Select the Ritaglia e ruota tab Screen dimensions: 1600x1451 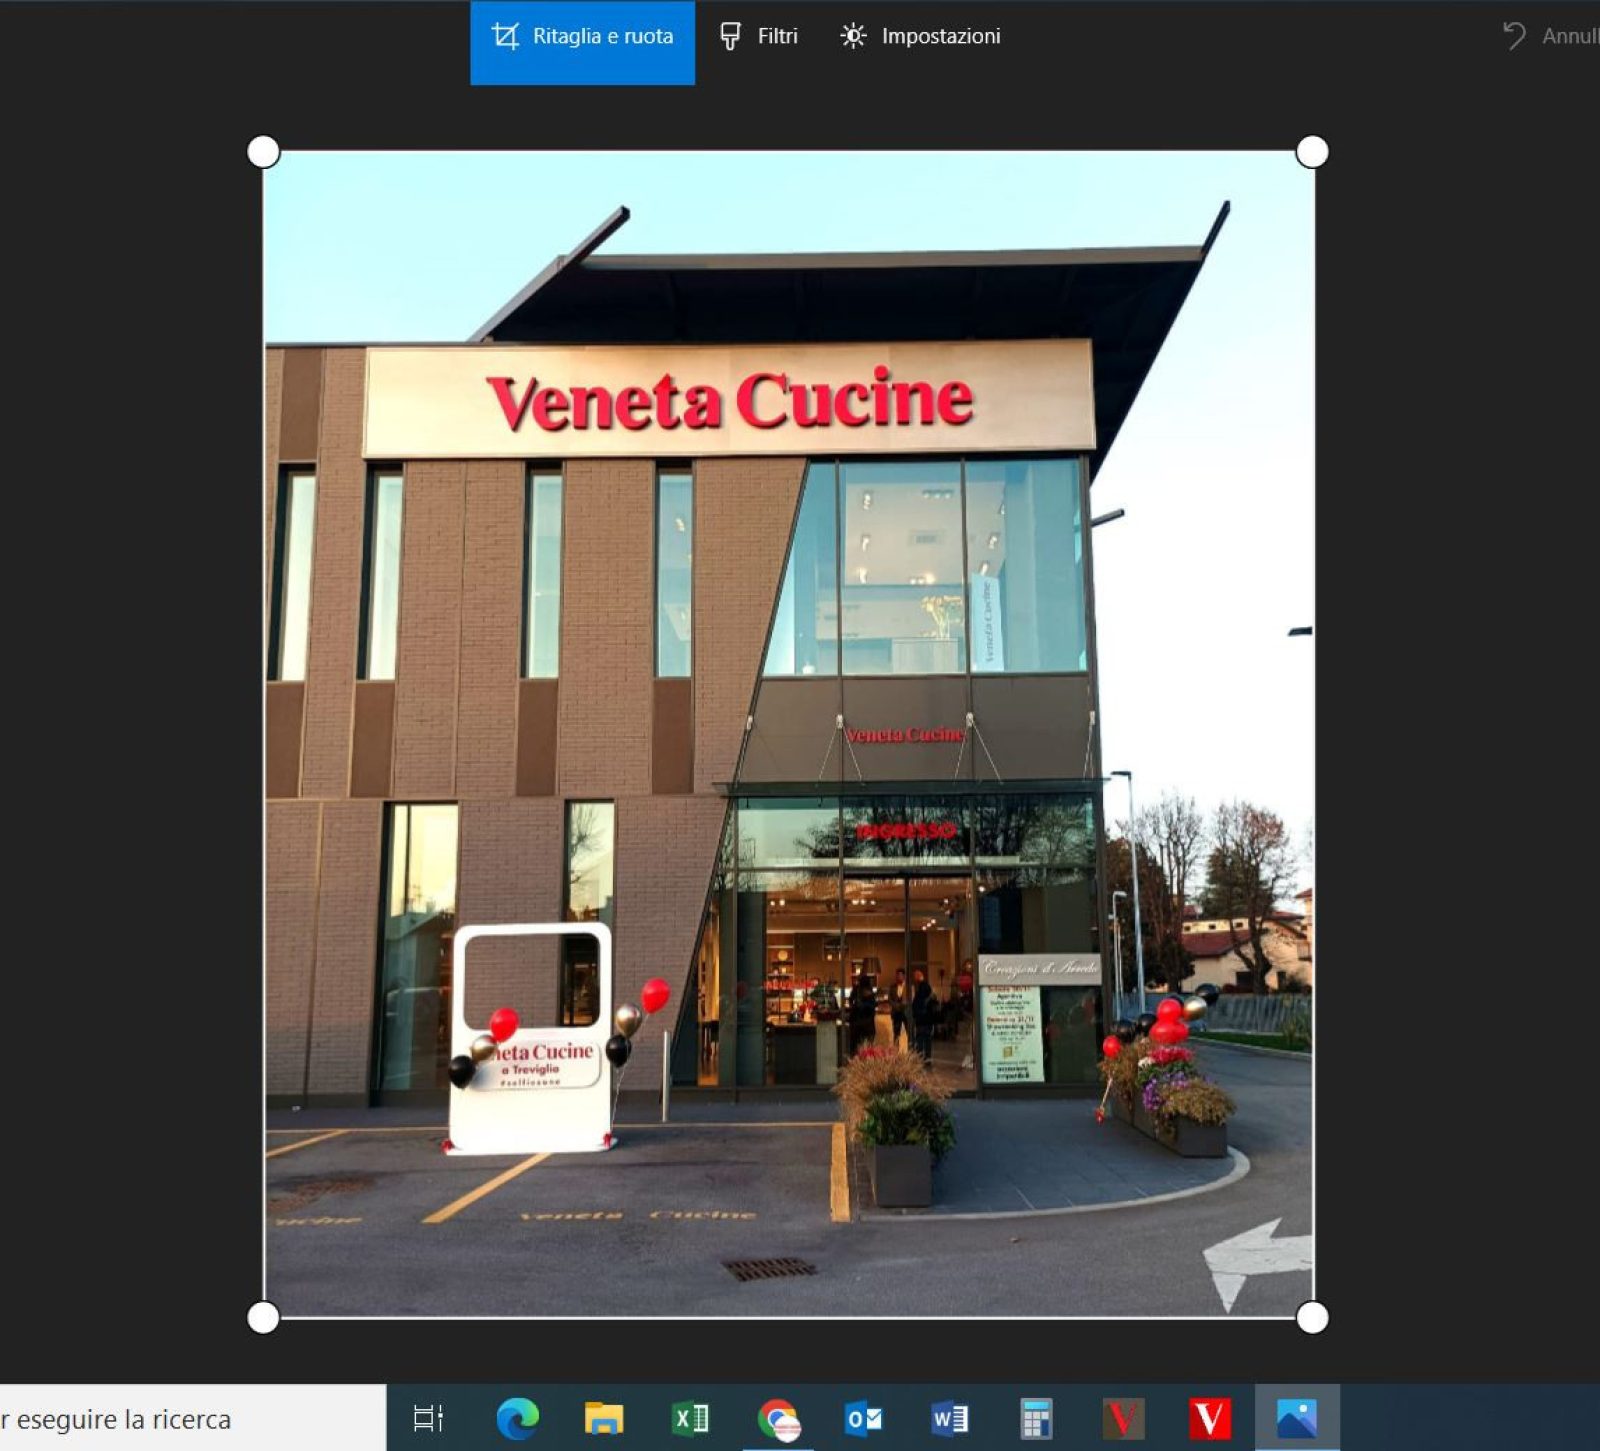click(x=582, y=38)
